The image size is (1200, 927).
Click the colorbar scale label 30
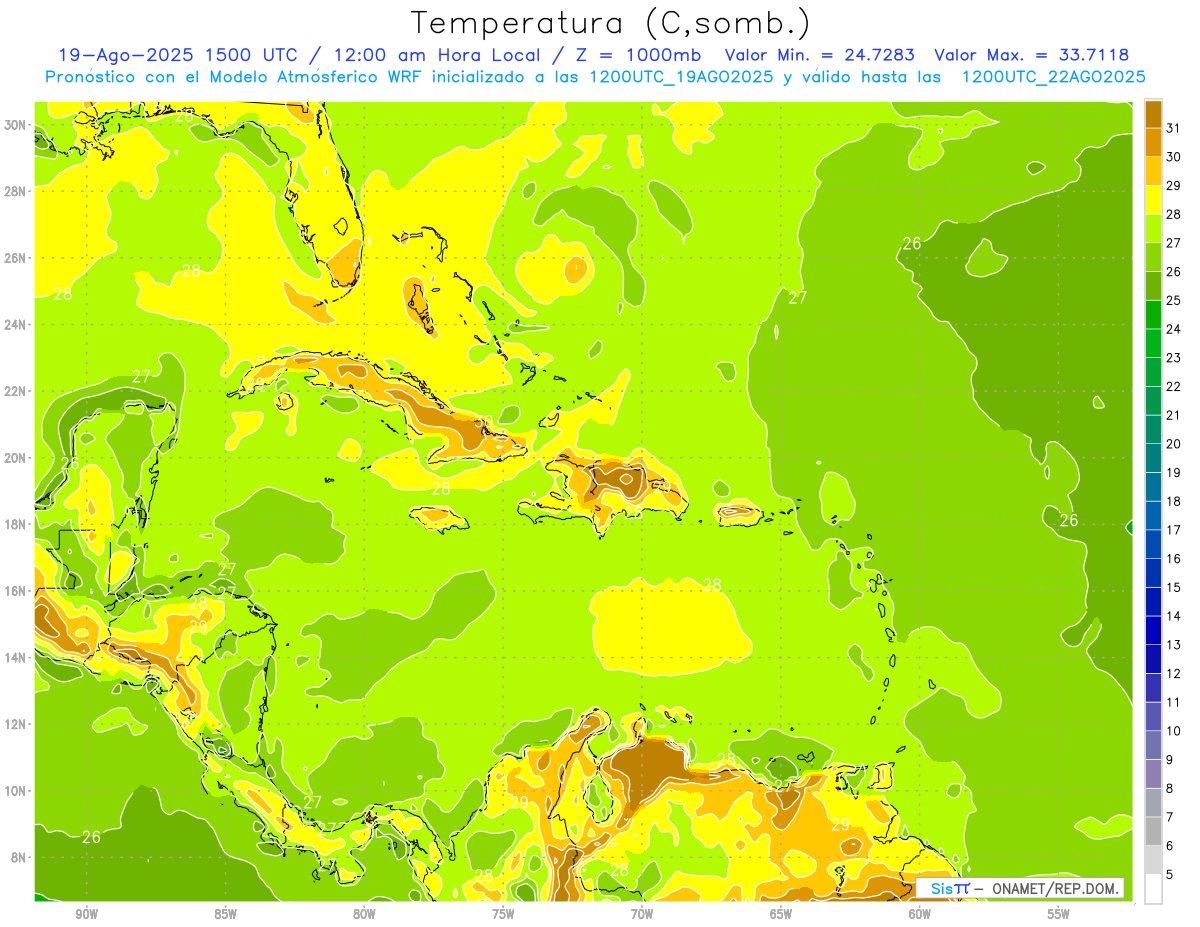pyautogui.click(x=1174, y=157)
